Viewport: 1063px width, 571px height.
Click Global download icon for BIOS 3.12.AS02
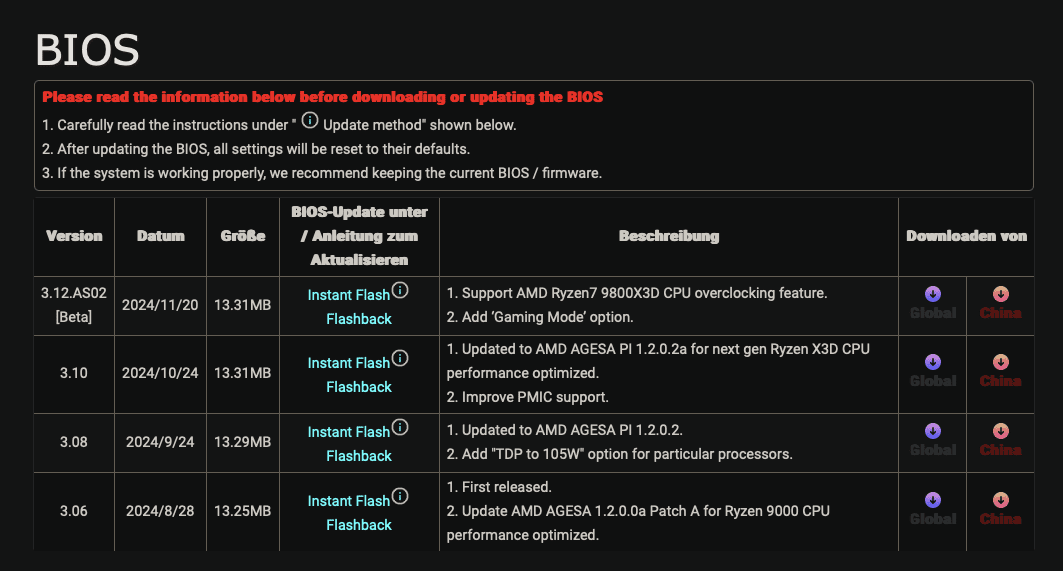[933, 294]
